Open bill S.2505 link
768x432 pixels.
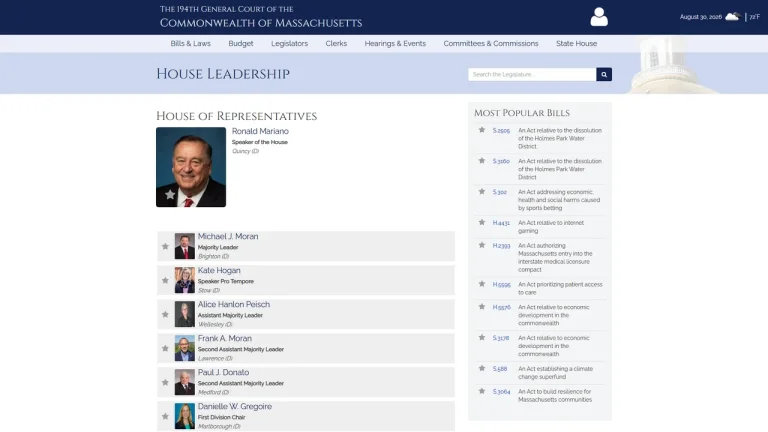[x=501, y=131]
